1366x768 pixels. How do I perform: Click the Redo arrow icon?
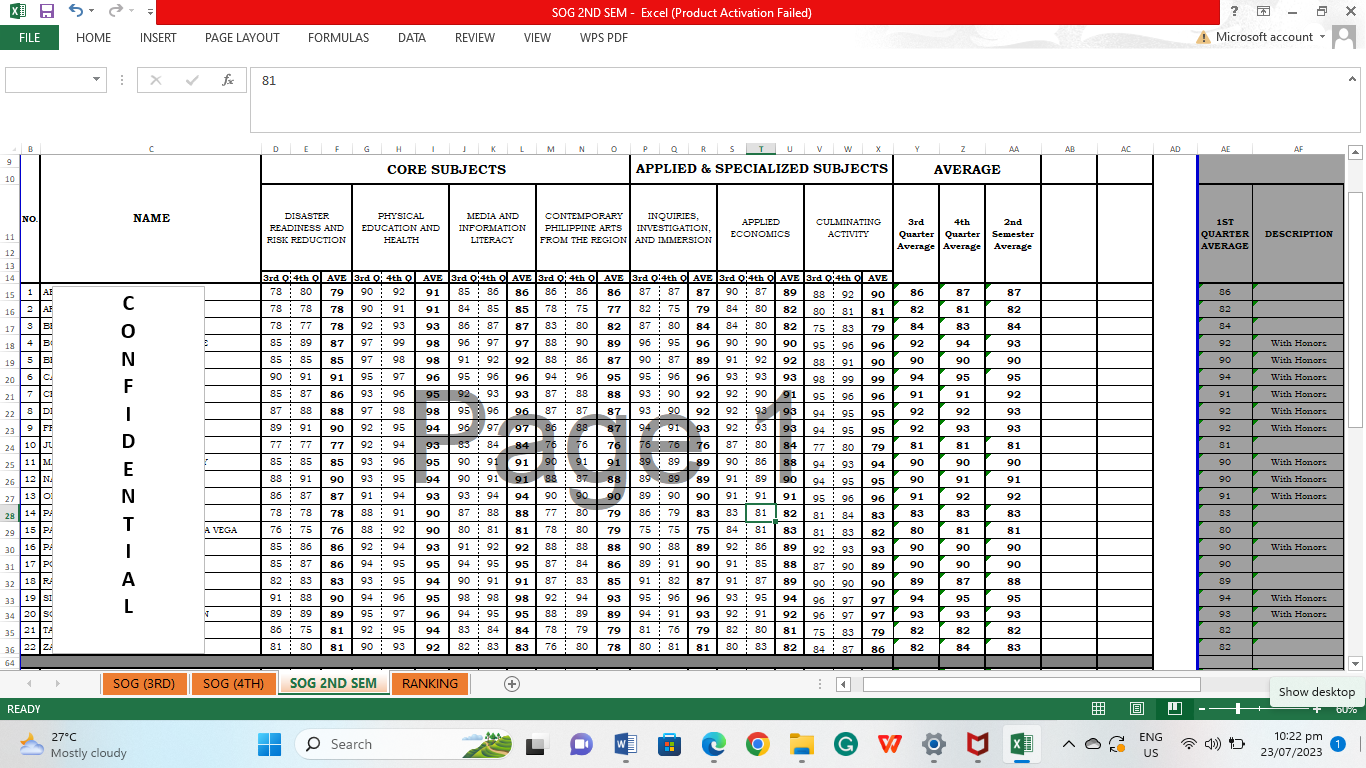point(117,12)
